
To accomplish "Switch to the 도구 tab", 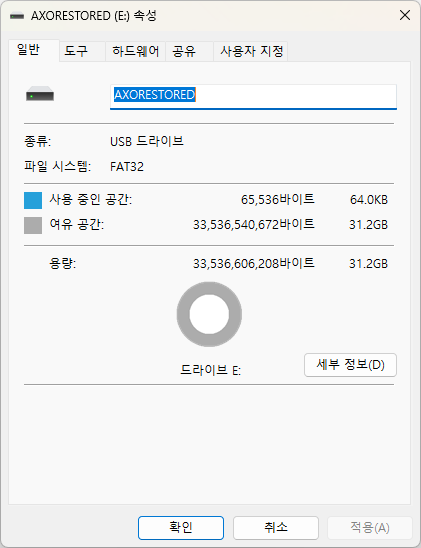I will coord(82,51).
